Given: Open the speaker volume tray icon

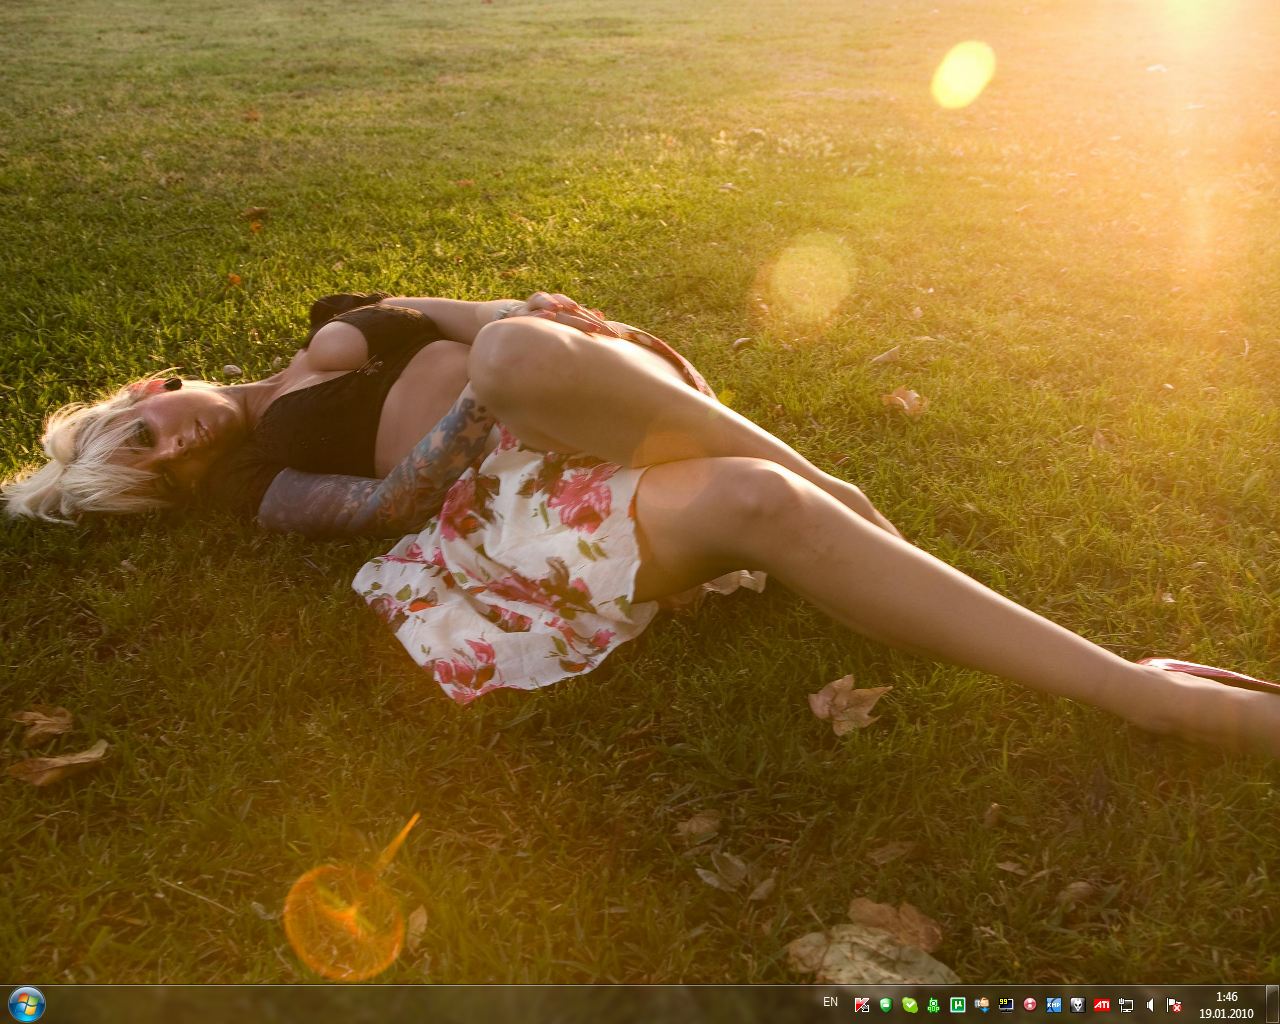Looking at the screenshot, I should 1150,1004.
